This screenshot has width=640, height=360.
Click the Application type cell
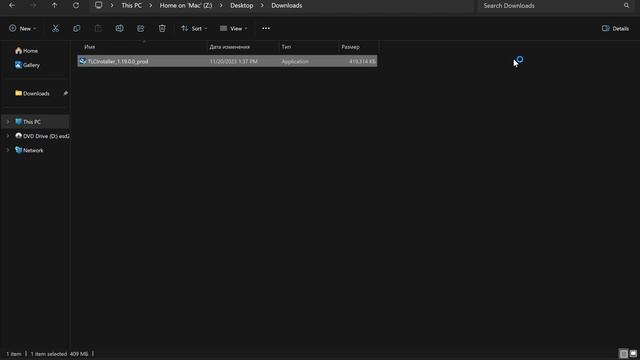[295, 62]
